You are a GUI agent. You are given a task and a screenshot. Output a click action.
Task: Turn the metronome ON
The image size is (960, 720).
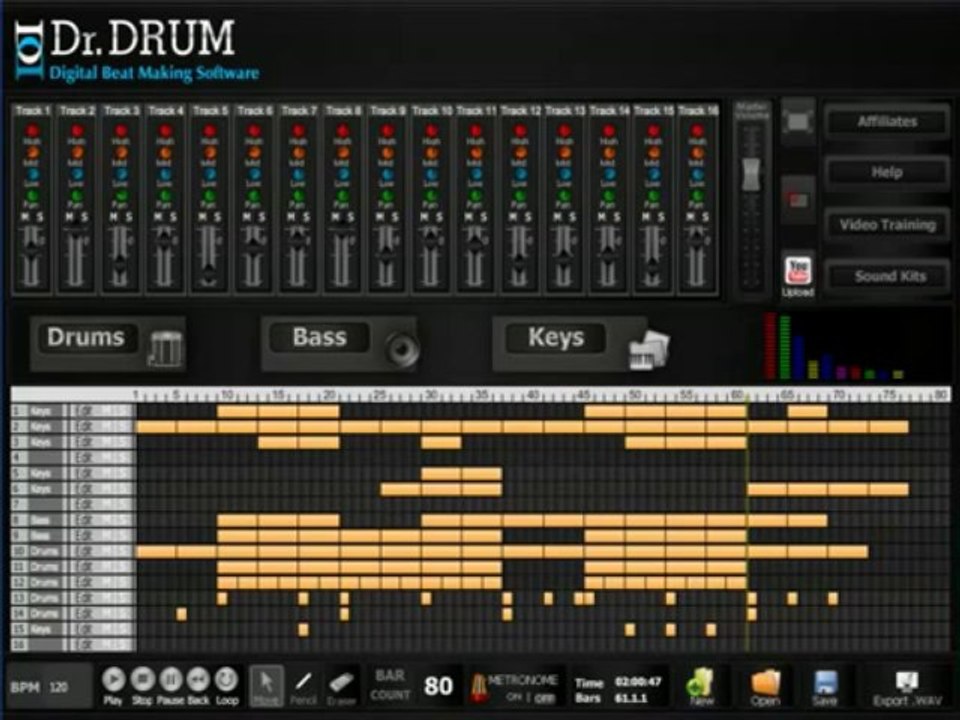point(513,697)
